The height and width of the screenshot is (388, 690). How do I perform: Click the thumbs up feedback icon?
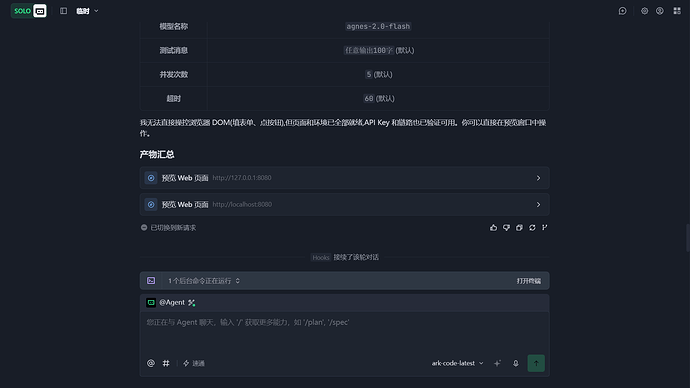(493, 227)
